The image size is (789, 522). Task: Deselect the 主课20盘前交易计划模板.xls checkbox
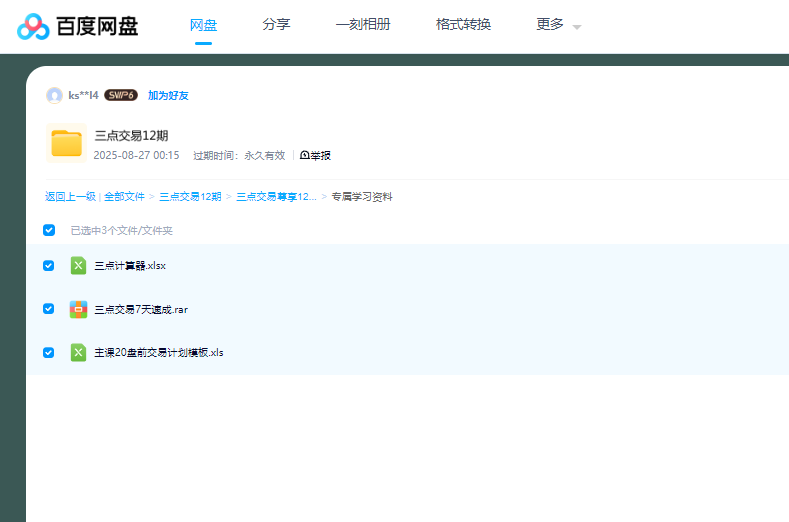pyautogui.click(x=49, y=352)
